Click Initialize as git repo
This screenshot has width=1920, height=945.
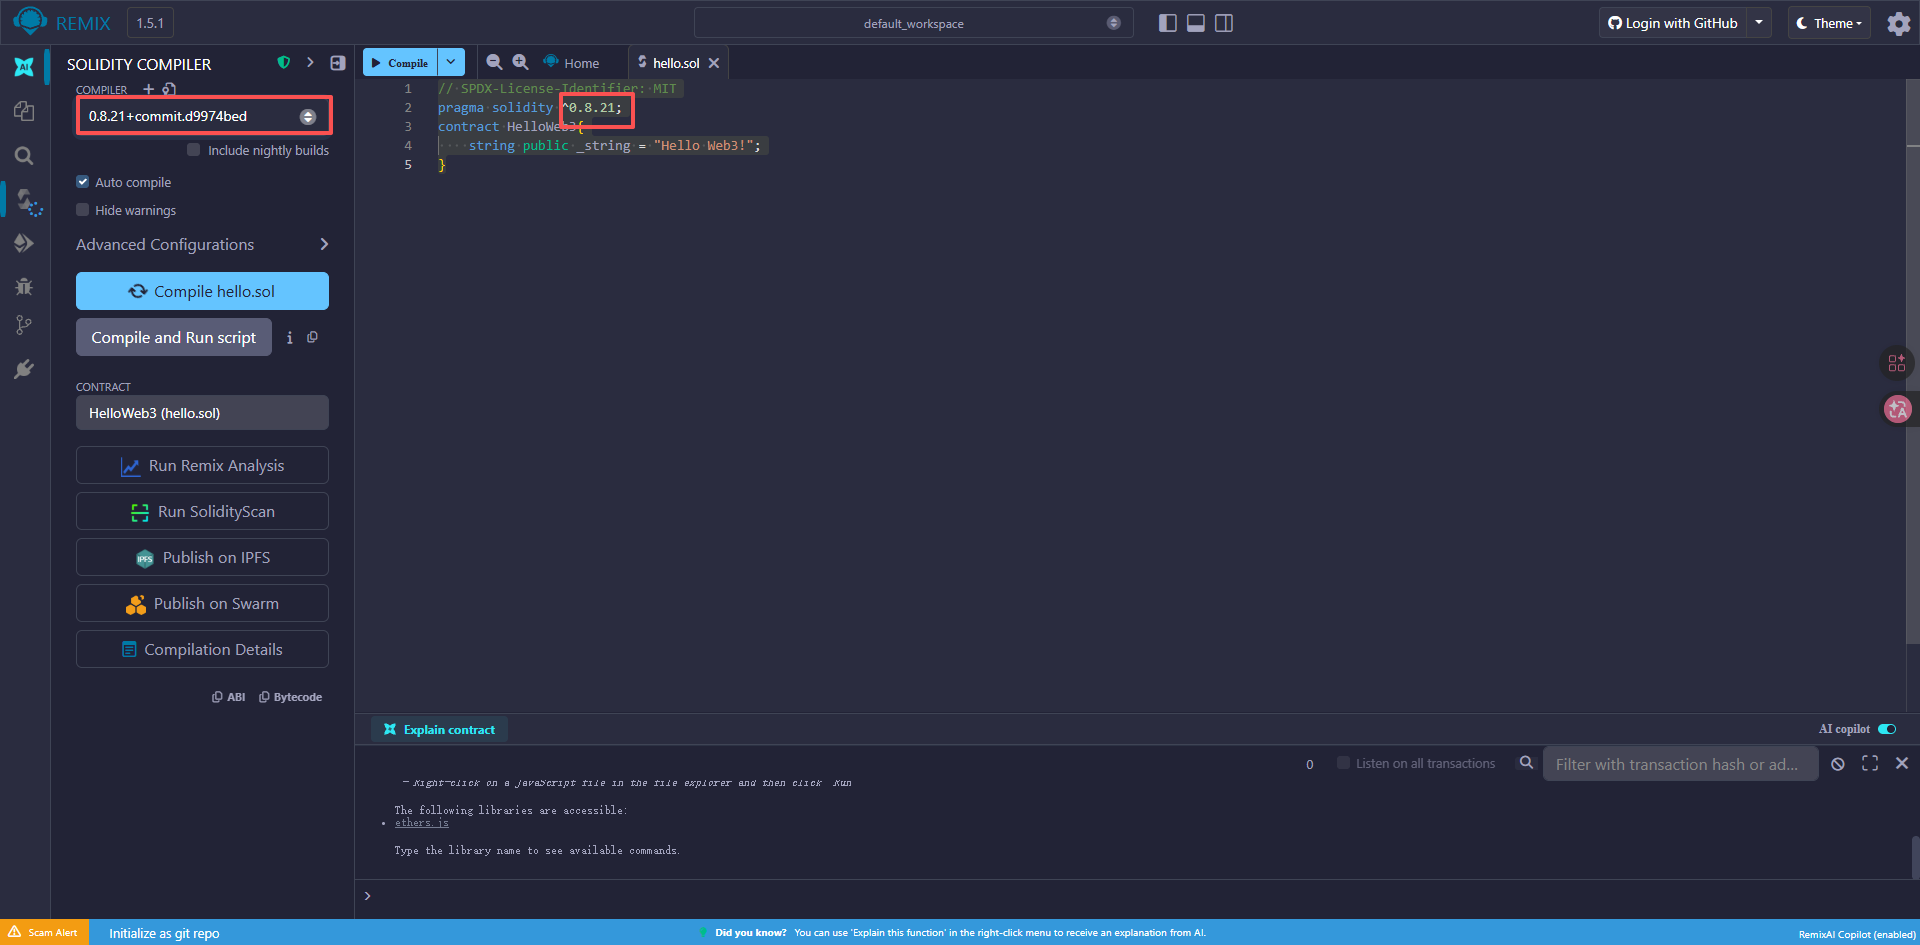pyautogui.click(x=164, y=933)
